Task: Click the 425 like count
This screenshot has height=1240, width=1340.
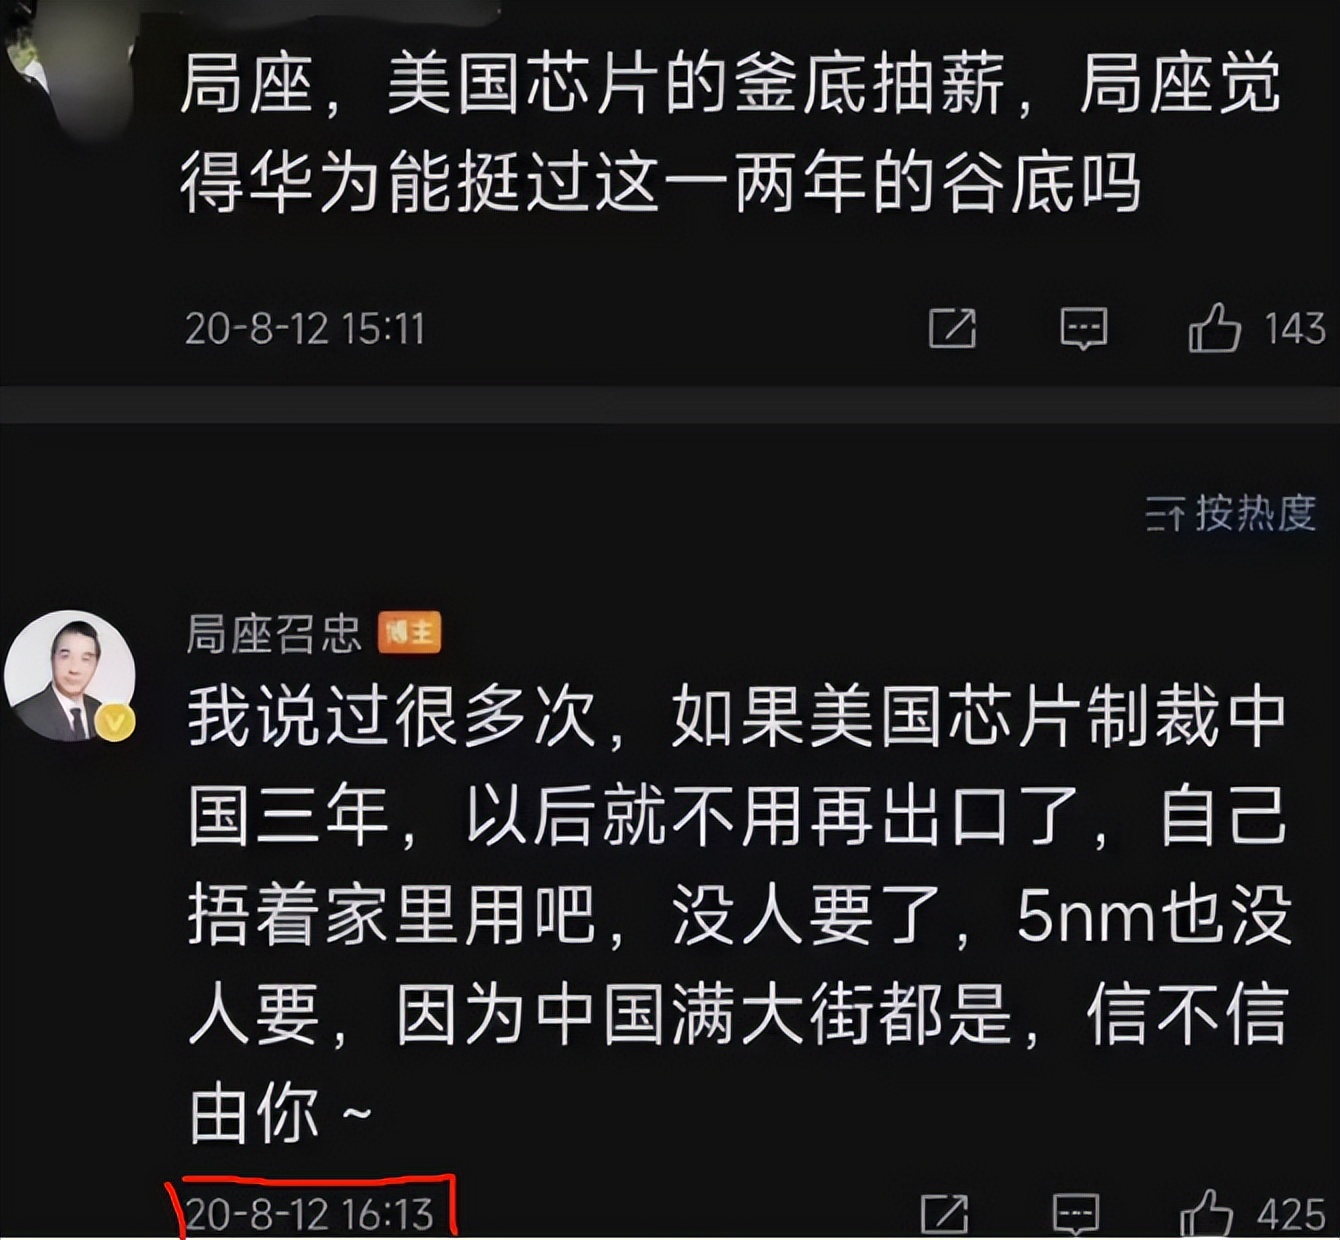Action: tap(1291, 1215)
